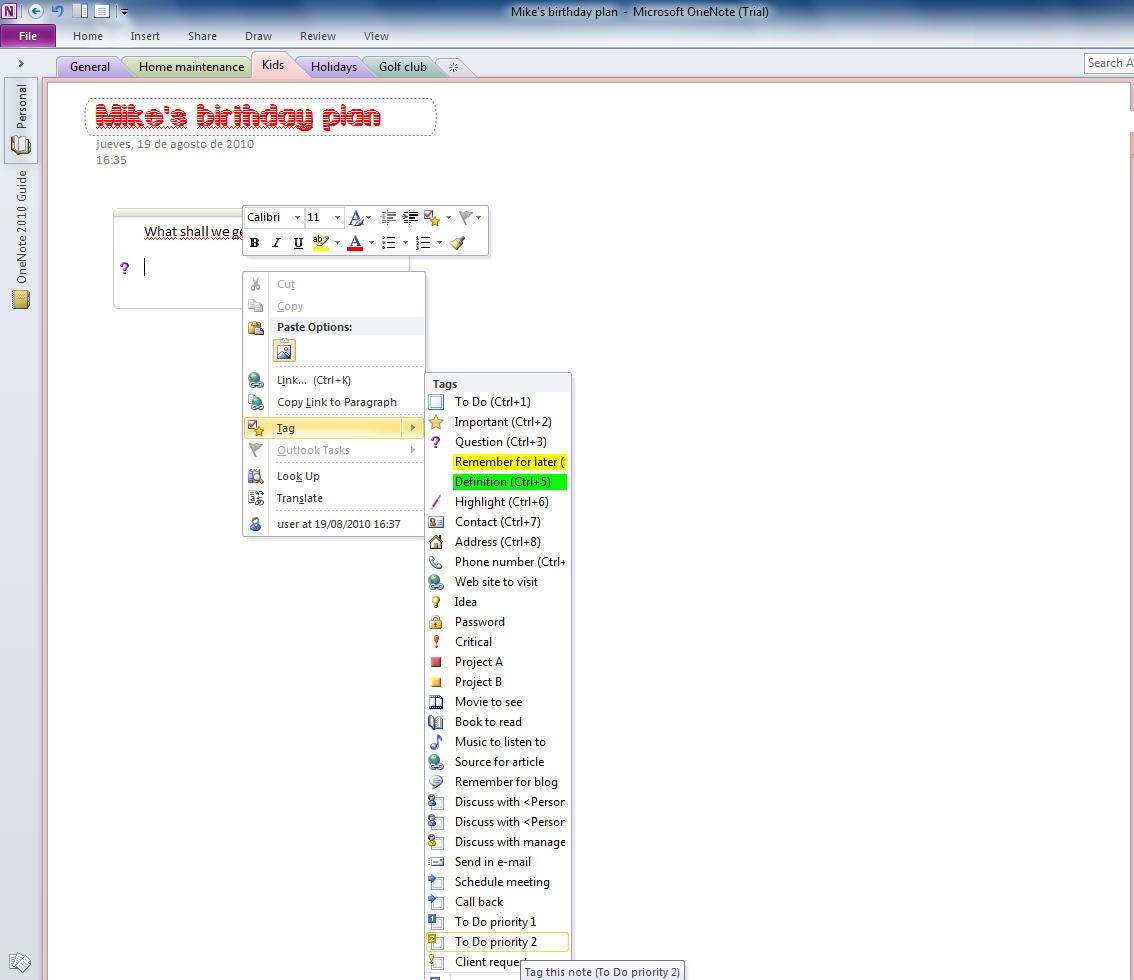This screenshot has width=1134, height=980.
Task: Select the Critical exclamation tag
Action: [x=498, y=642]
